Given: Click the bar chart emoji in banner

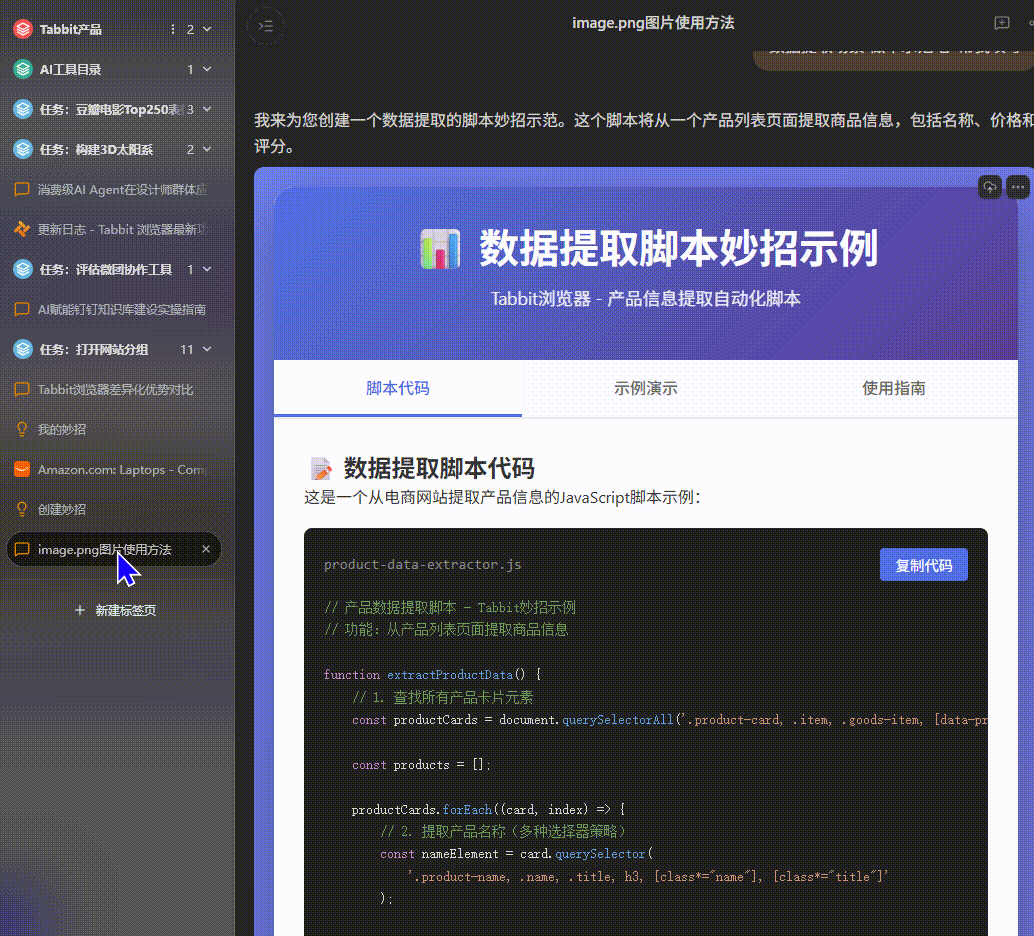Looking at the screenshot, I should click(440, 249).
